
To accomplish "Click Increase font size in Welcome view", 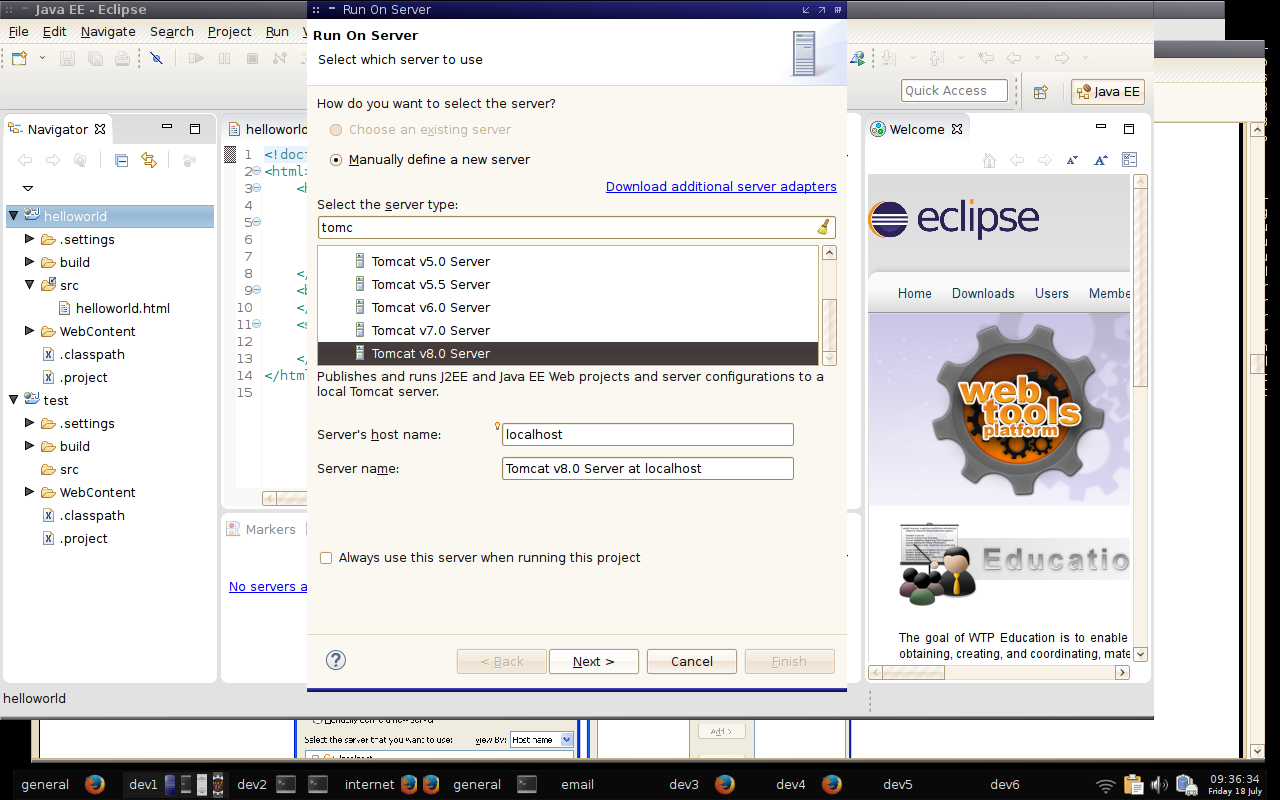I will point(1101,160).
